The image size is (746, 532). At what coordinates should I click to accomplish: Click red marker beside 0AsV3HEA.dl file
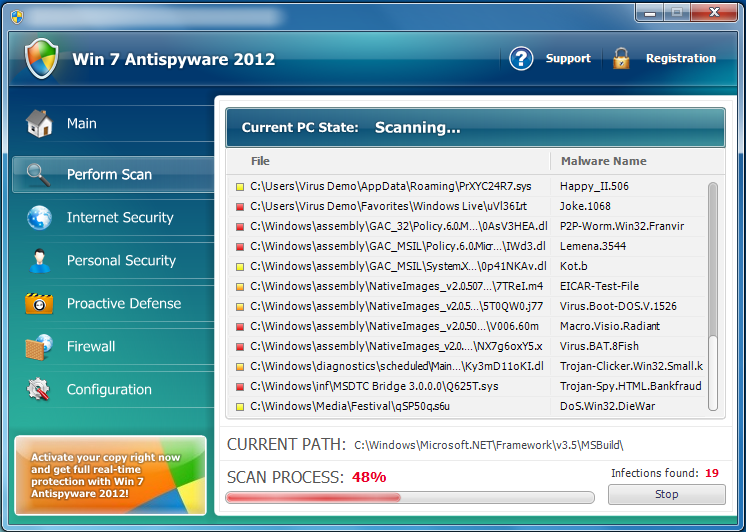pyautogui.click(x=240, y=227)
